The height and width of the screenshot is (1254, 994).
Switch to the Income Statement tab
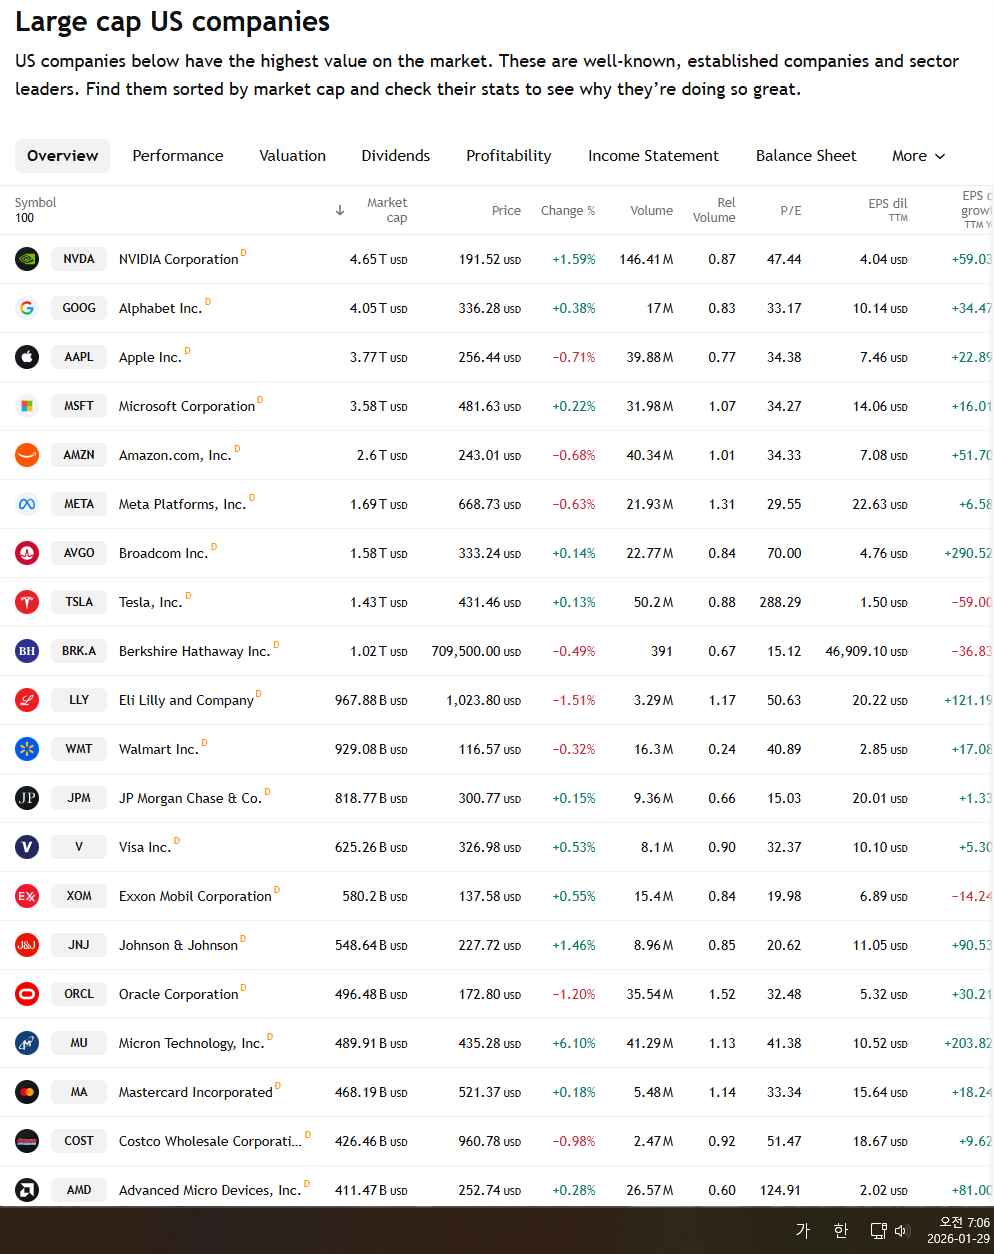(653, 156)
